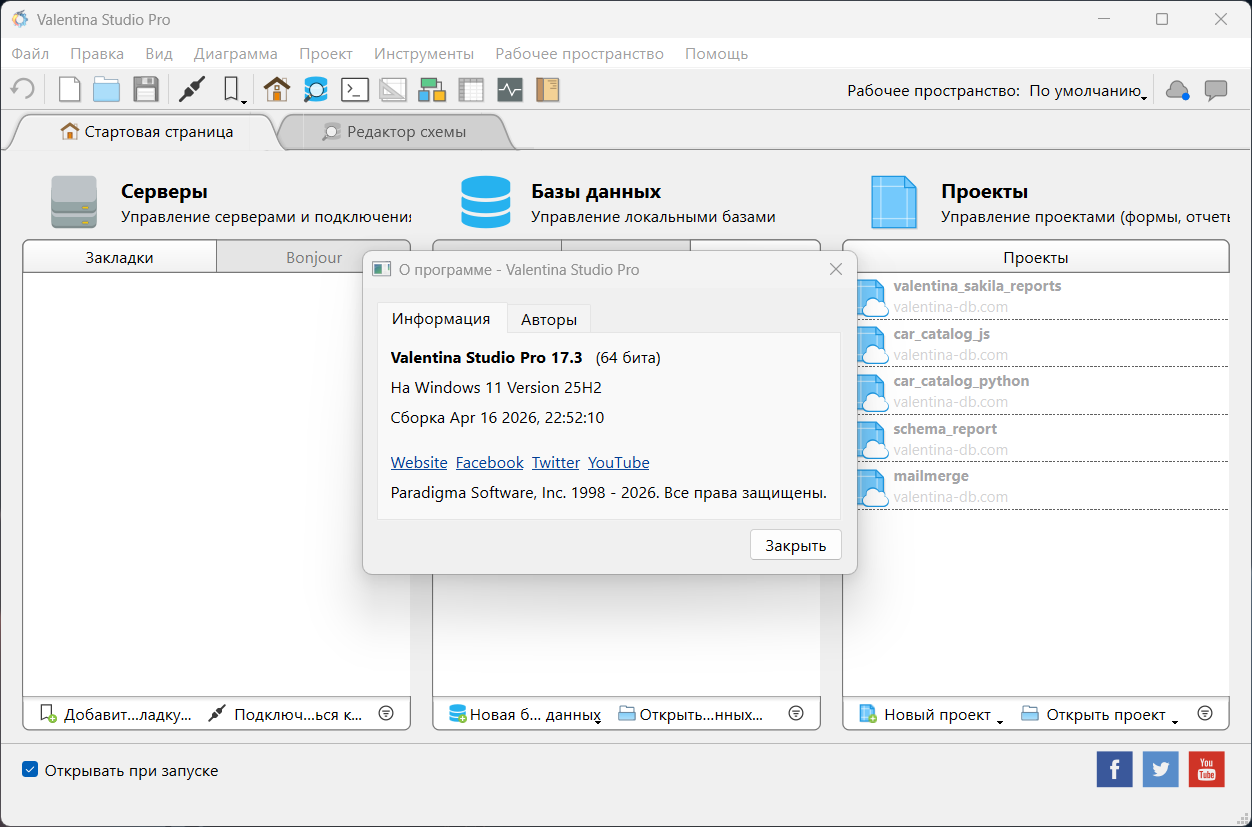The image size is (1252, 827).
Task: Click the floppy disk save icon
Action: (146, 89)
